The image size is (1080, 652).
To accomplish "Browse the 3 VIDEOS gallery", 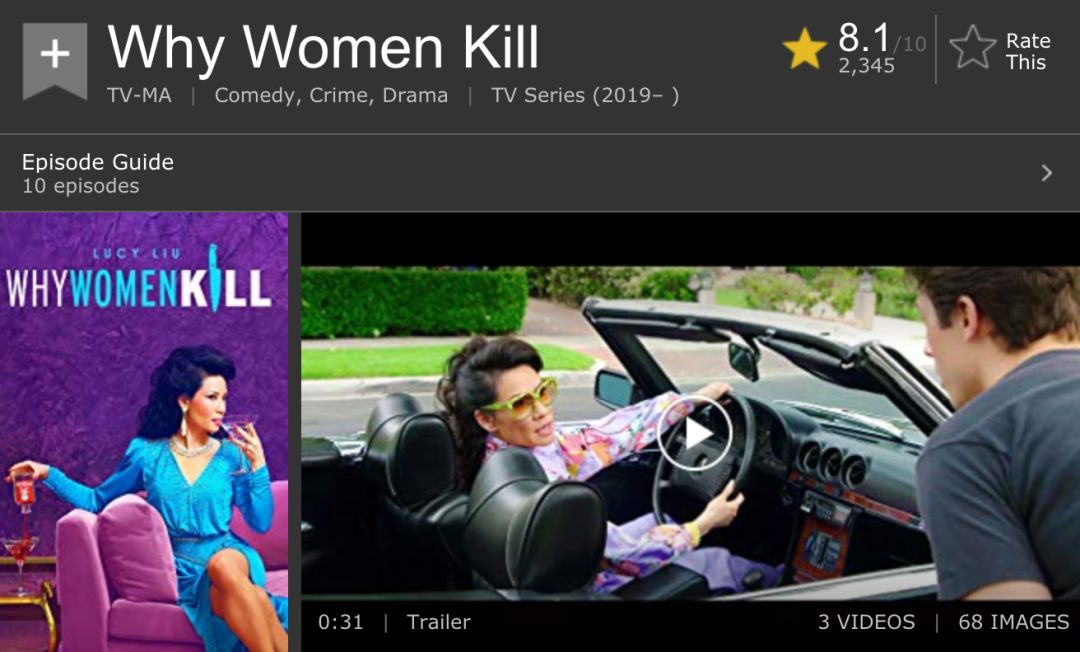I will (866, 622).
